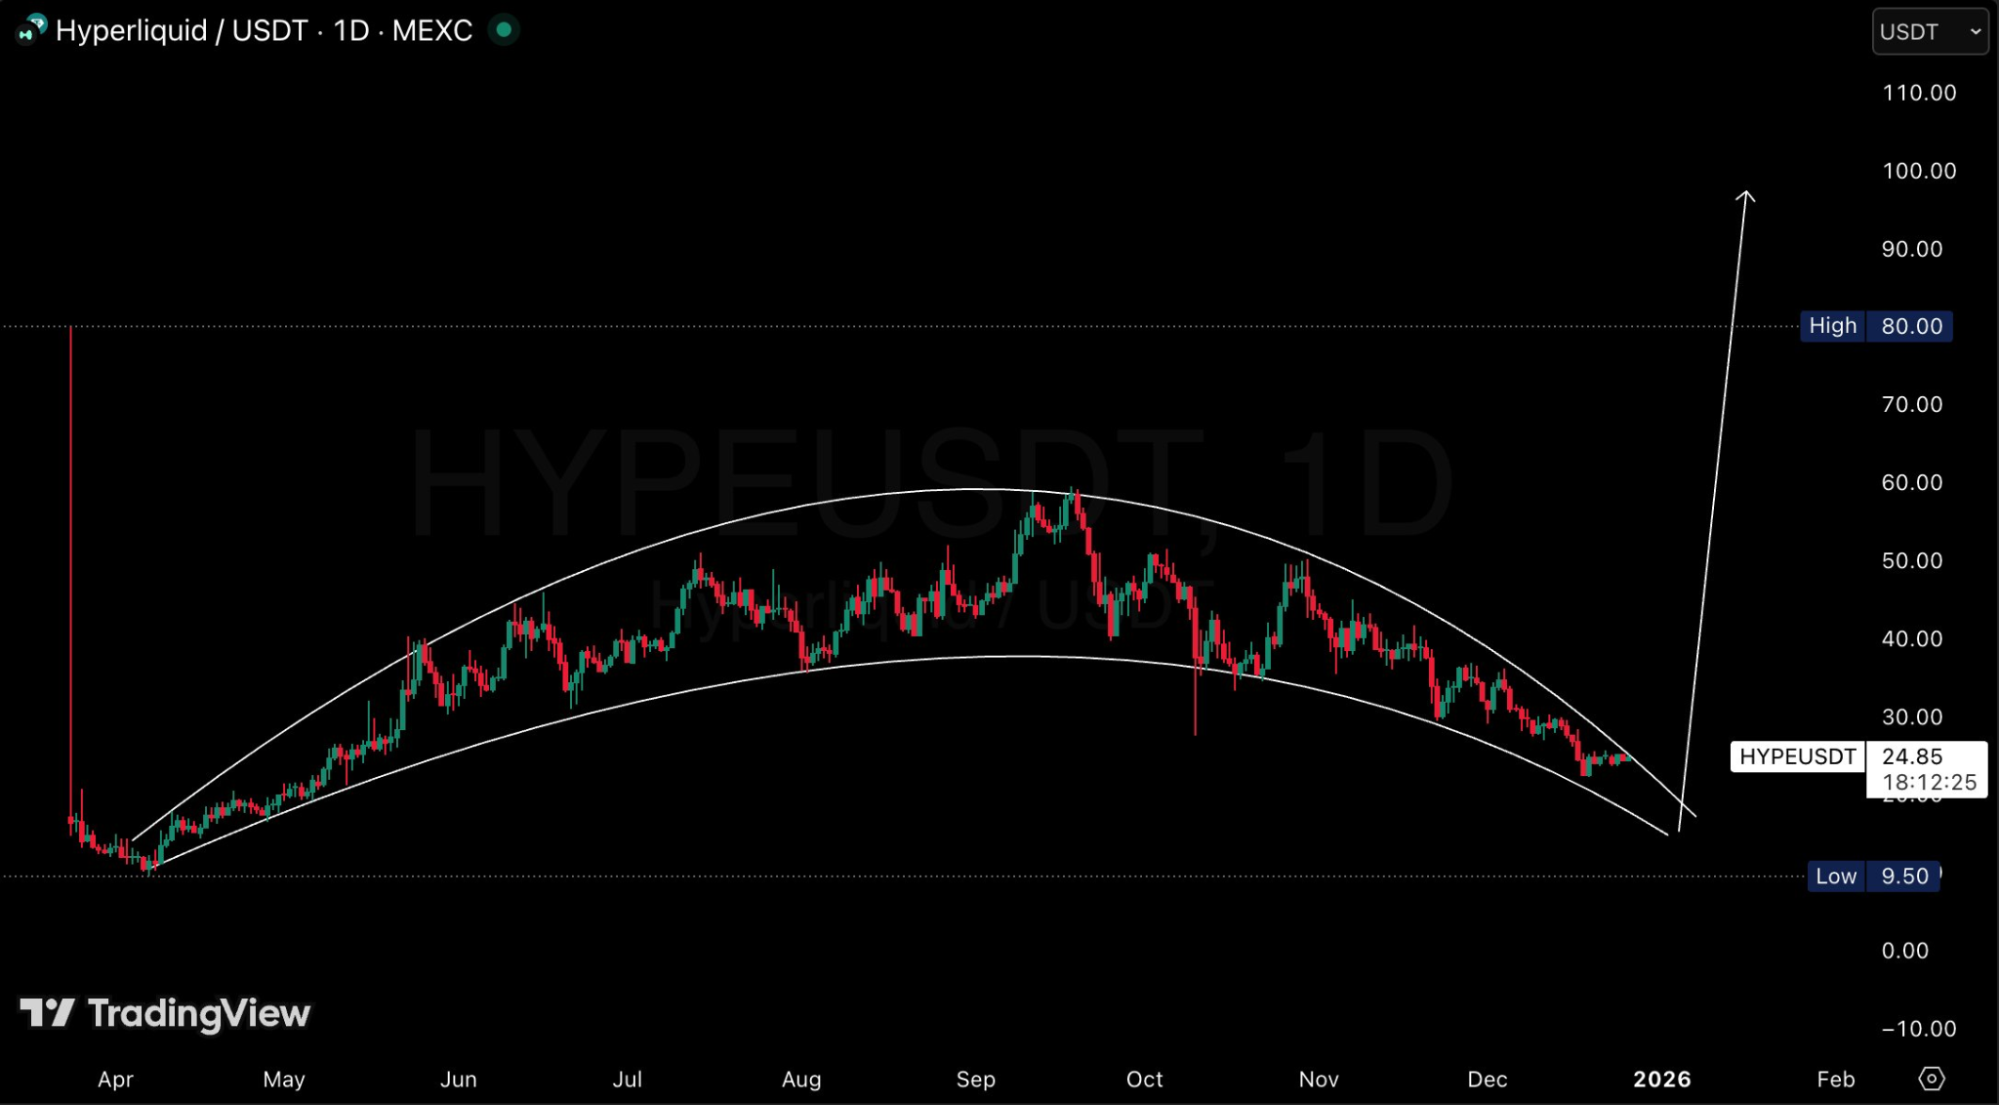
Task: Click the 100.00 price scale label
Action: (1918, 171)
